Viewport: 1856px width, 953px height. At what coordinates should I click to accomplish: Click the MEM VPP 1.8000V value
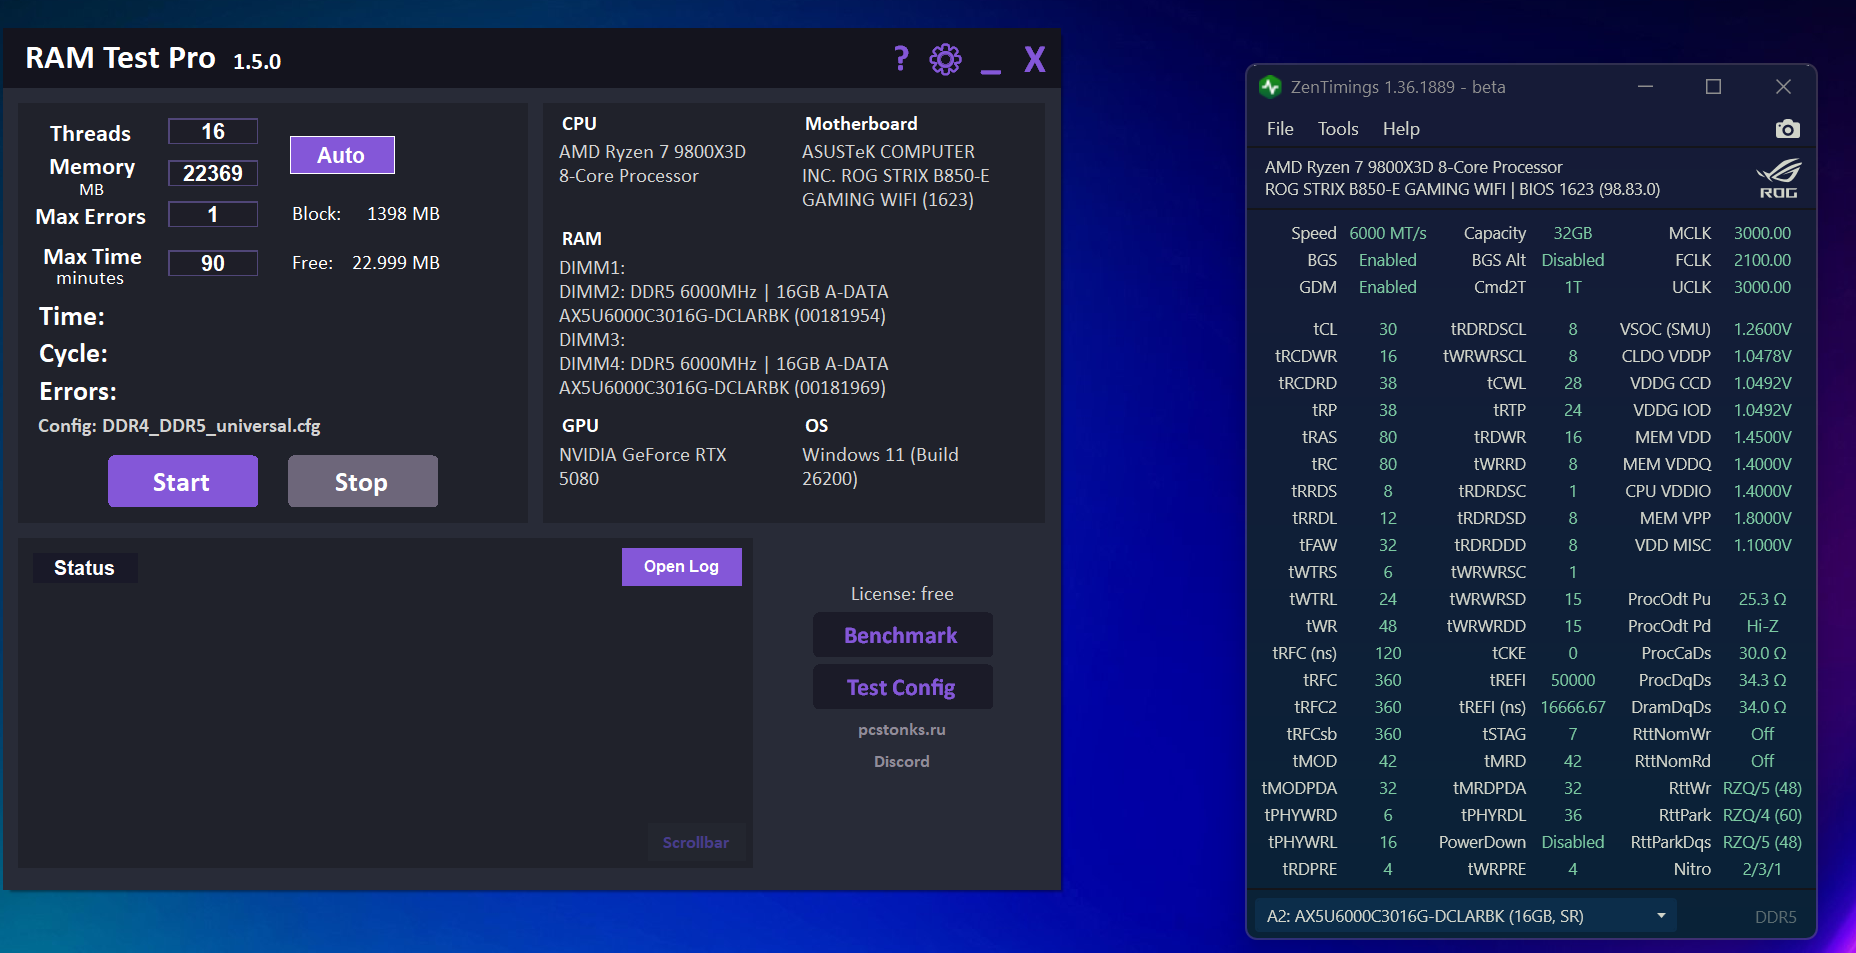(x=1763, y=518)
